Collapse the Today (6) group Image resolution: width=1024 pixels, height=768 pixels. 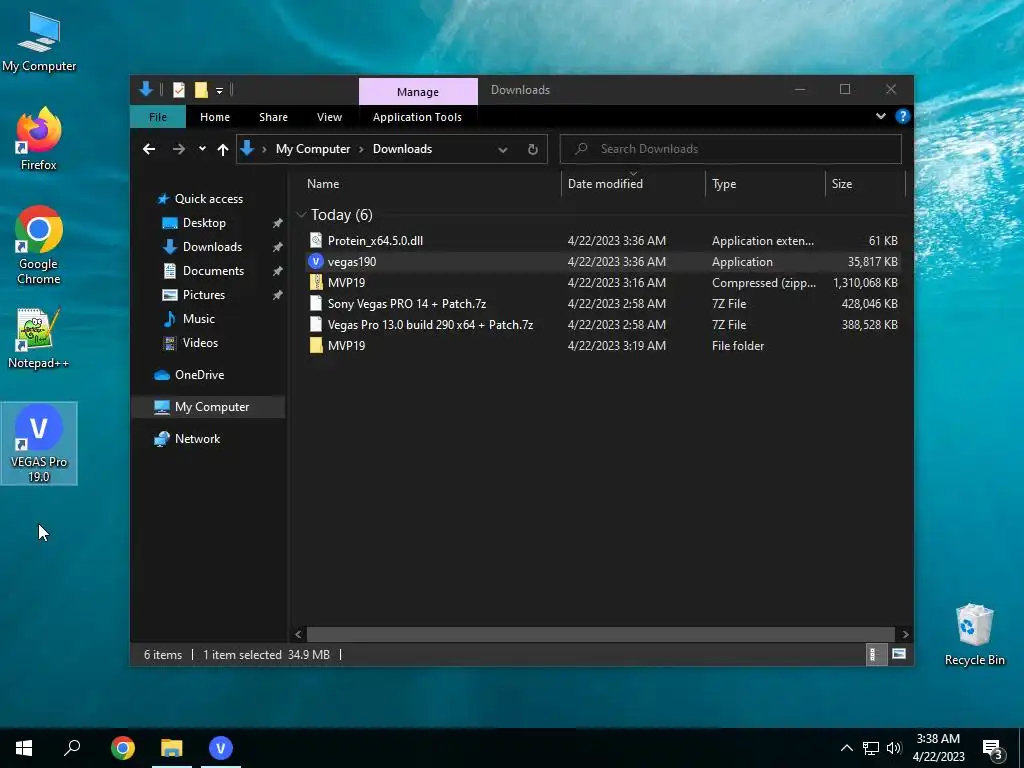[x=301, y=215]
